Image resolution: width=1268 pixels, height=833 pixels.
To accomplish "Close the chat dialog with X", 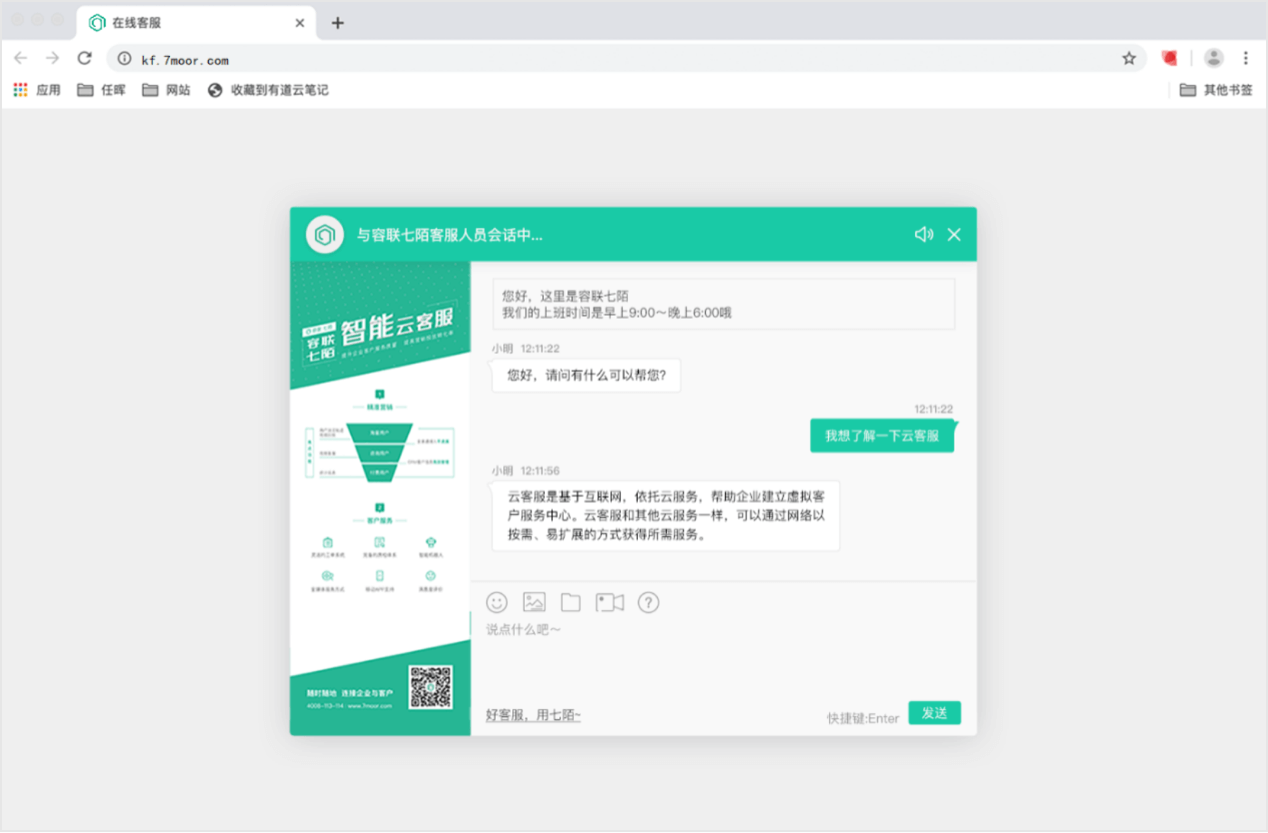I will click(954, 234).
